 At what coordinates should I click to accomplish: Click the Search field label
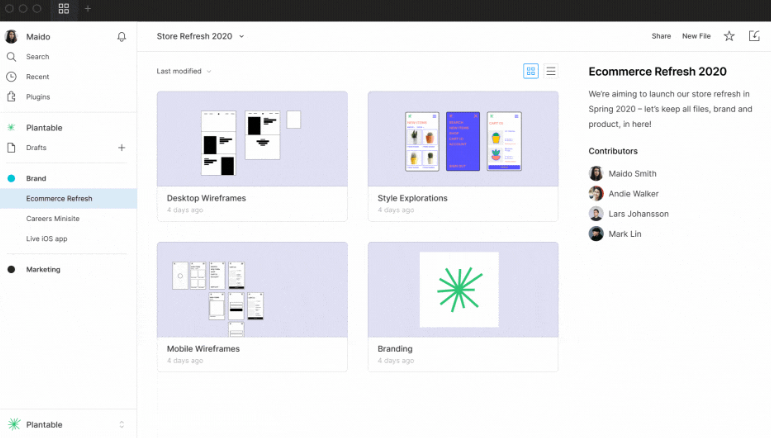coord(37,57)
